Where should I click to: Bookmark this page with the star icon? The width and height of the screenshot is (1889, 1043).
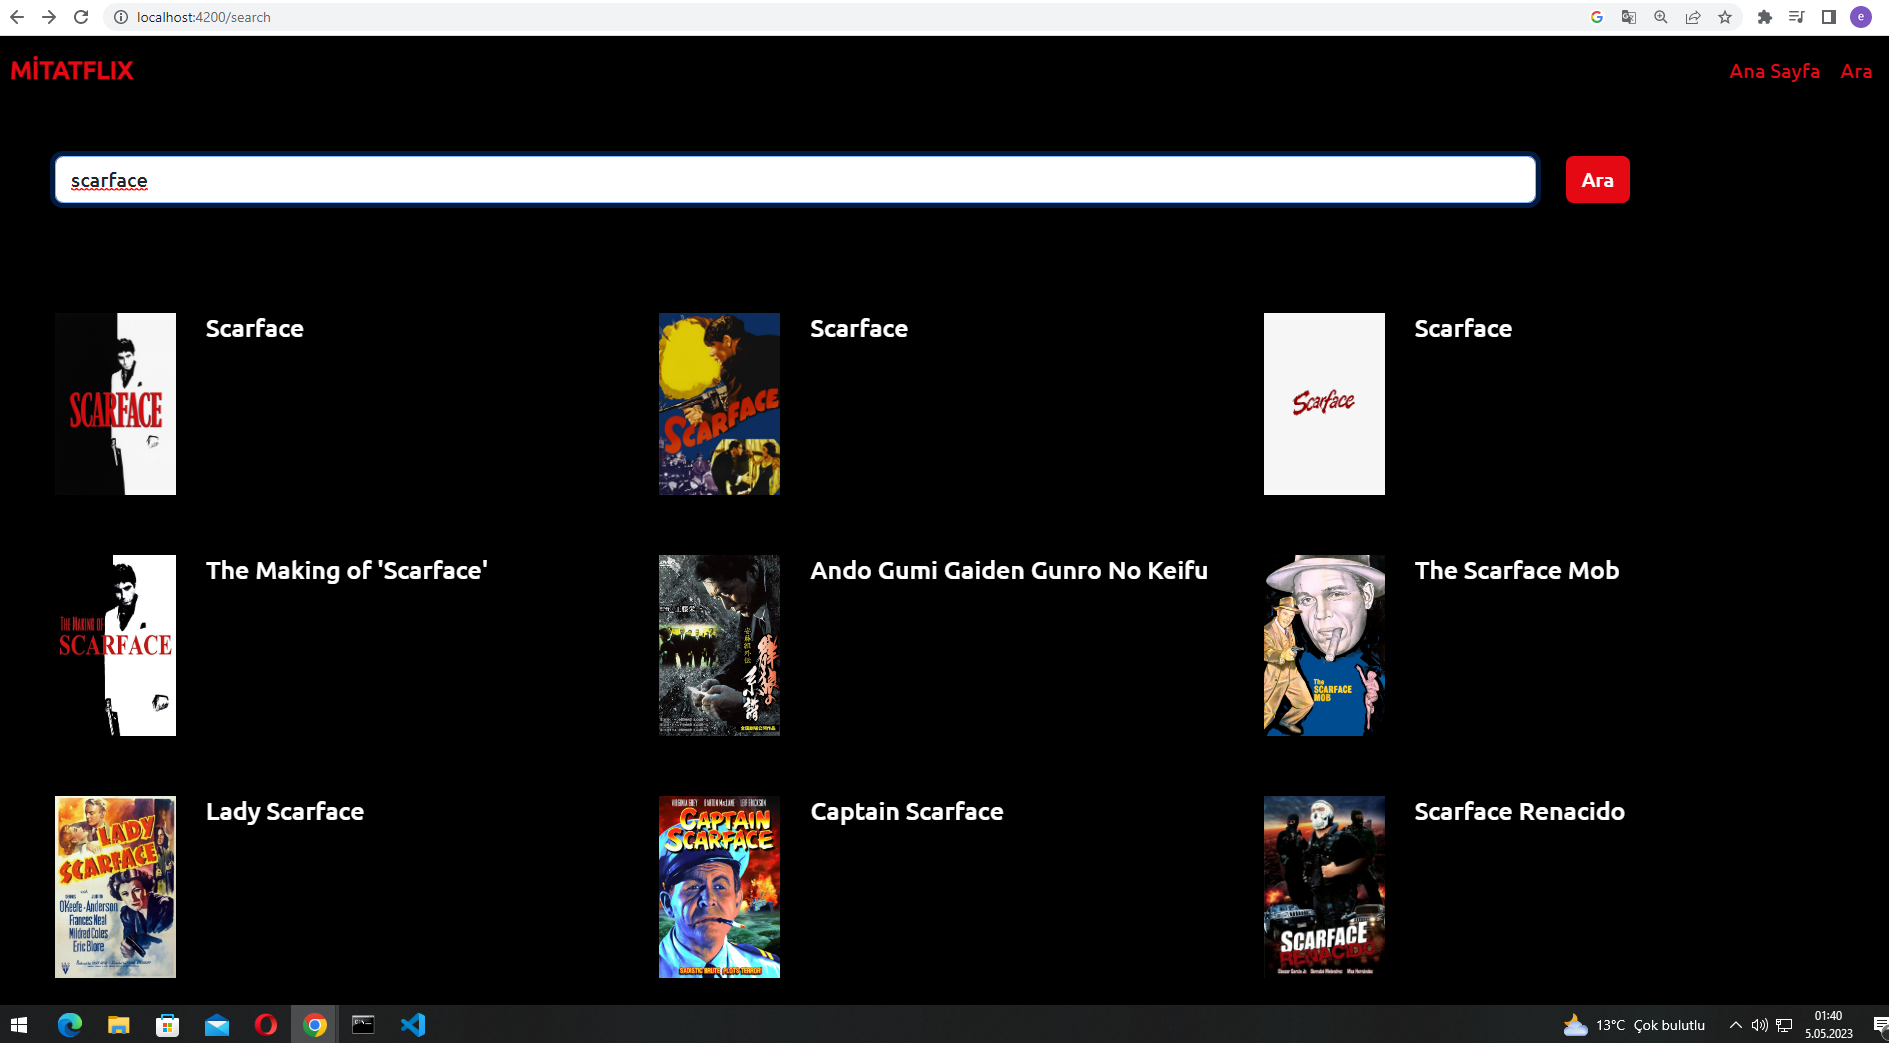click(x=1725, y=17)
